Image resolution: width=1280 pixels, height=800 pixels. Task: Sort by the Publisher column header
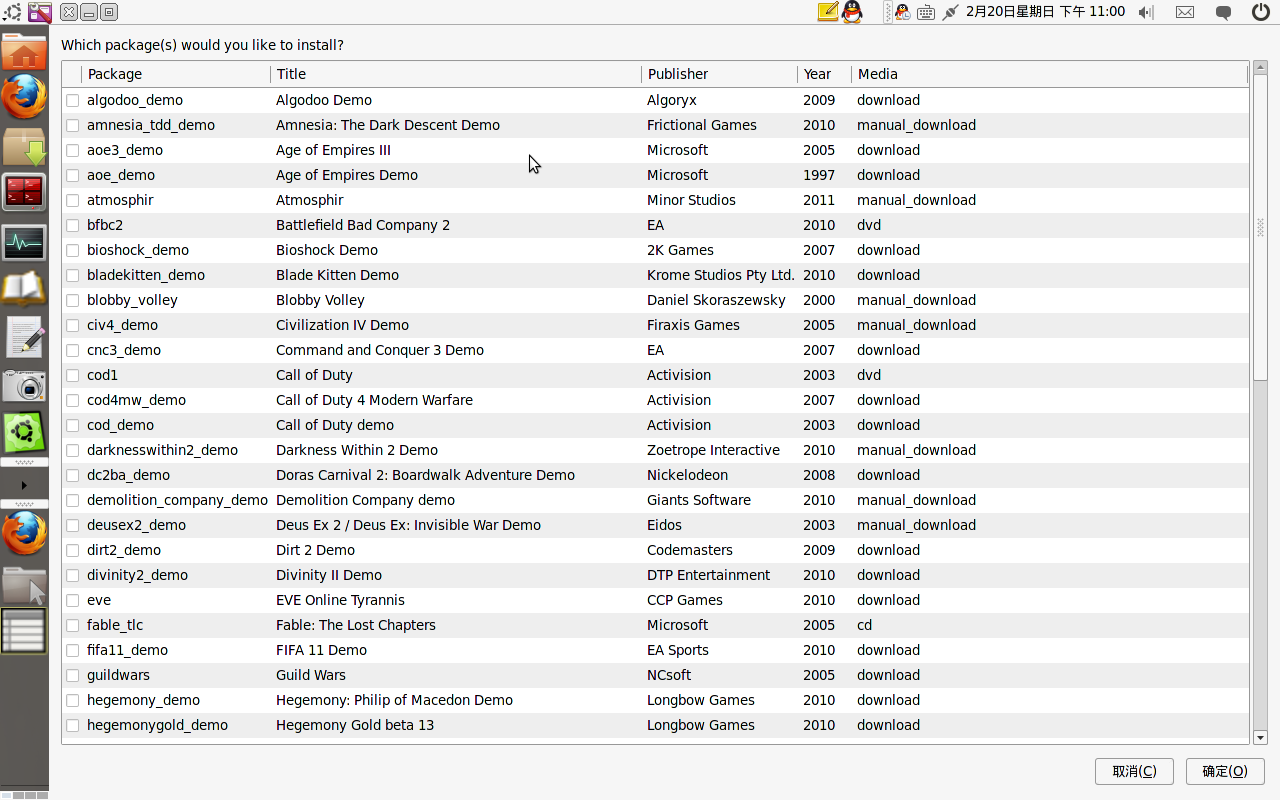point(720,74)
